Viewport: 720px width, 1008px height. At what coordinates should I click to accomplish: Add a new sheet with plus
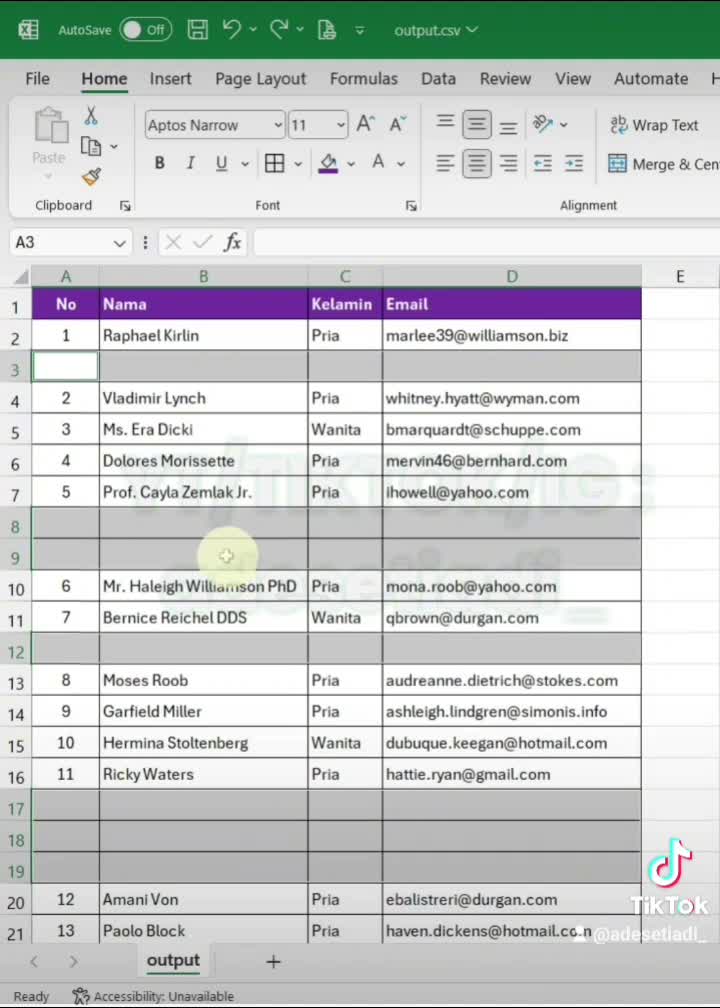[273, 962]
